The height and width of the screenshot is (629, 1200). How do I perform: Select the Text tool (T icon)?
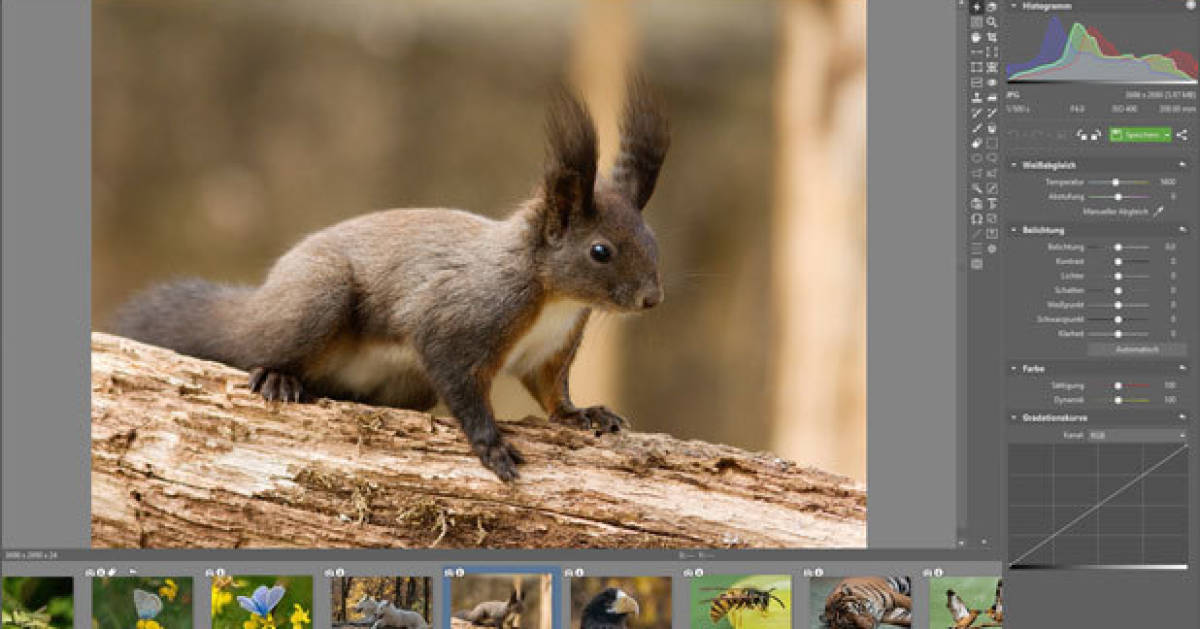click(991, 205)
